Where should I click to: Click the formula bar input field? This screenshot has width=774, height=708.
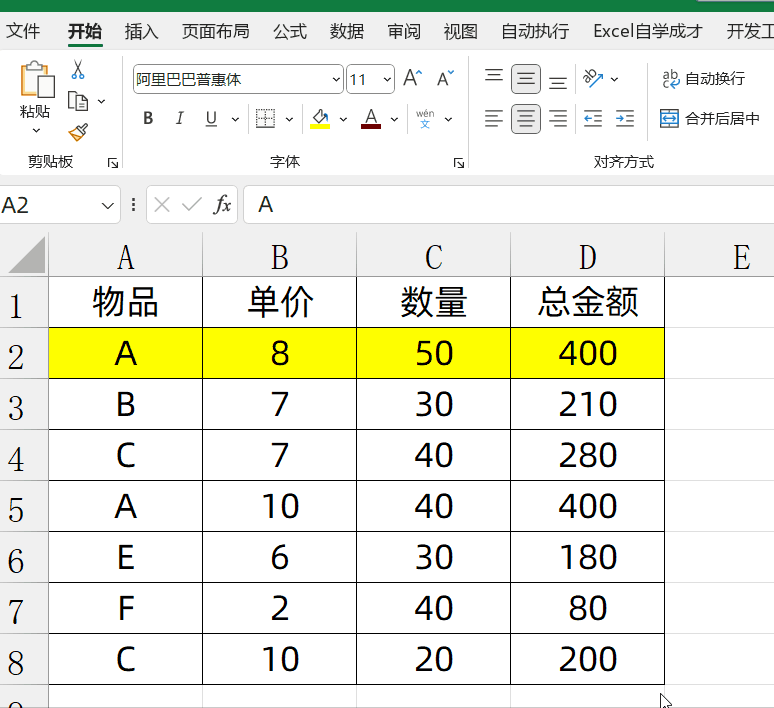tap(508, 204)
